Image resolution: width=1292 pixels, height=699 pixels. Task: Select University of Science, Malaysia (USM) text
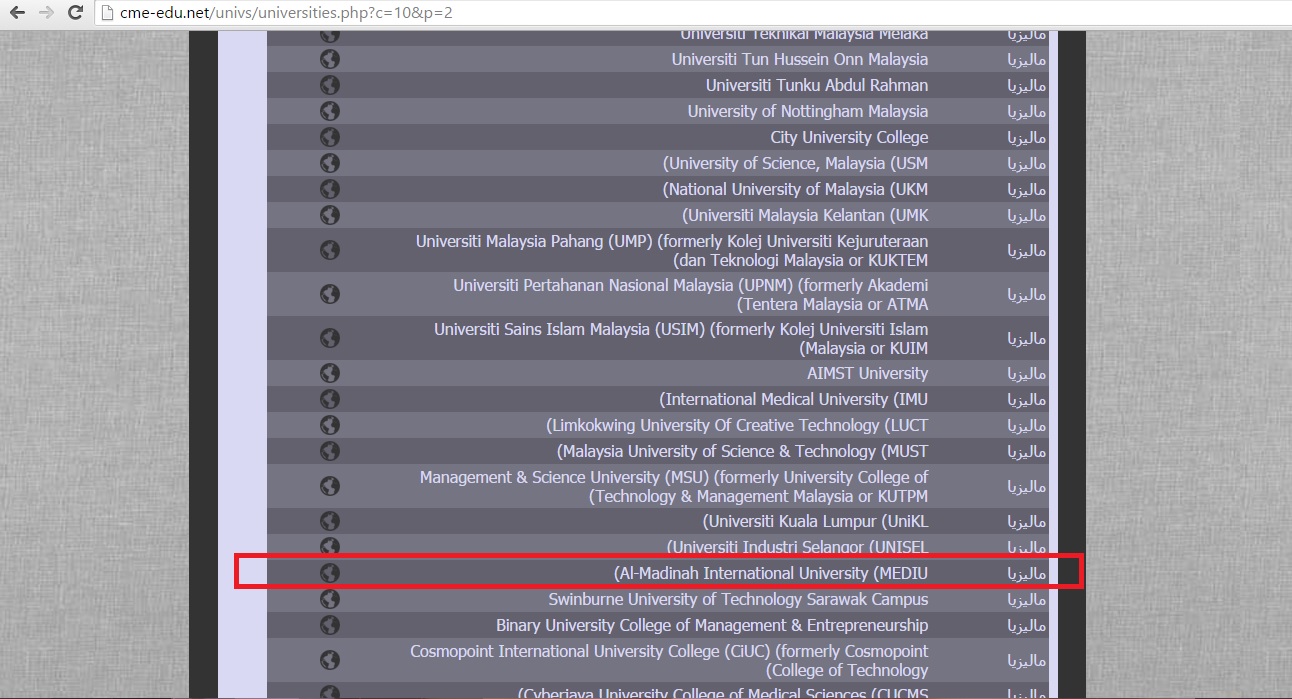(x=795, y=163)
